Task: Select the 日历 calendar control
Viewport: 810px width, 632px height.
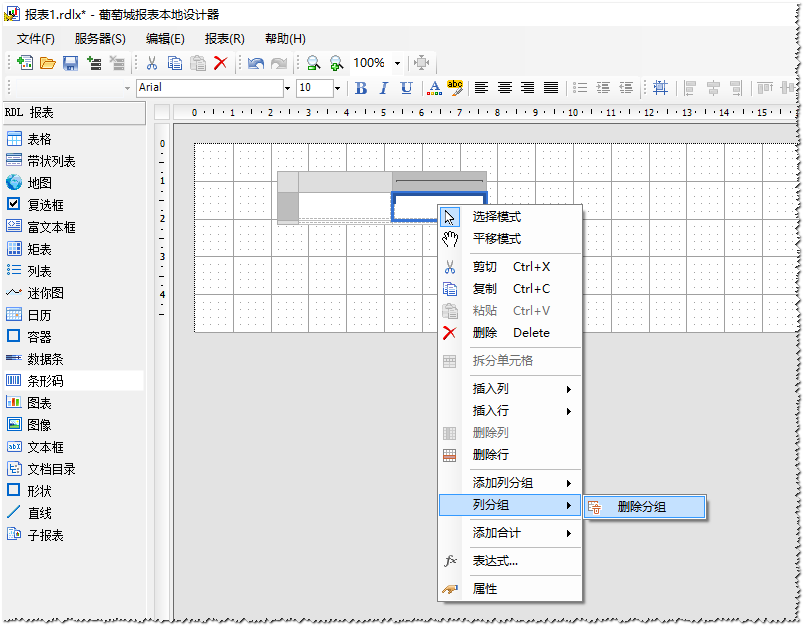Action: [x=73, y=315]
